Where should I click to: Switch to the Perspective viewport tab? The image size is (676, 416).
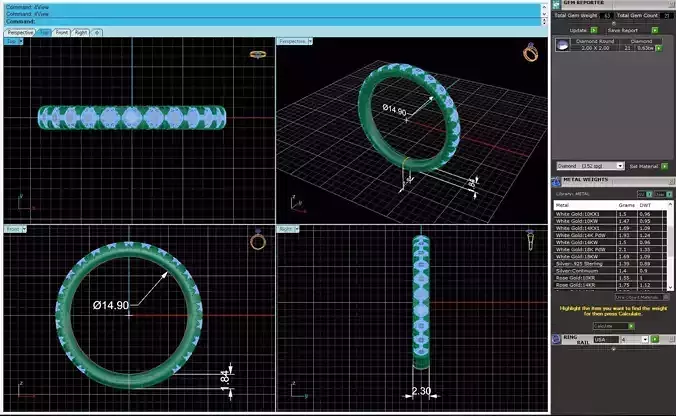pyautogui.click(x=20, y=32)
